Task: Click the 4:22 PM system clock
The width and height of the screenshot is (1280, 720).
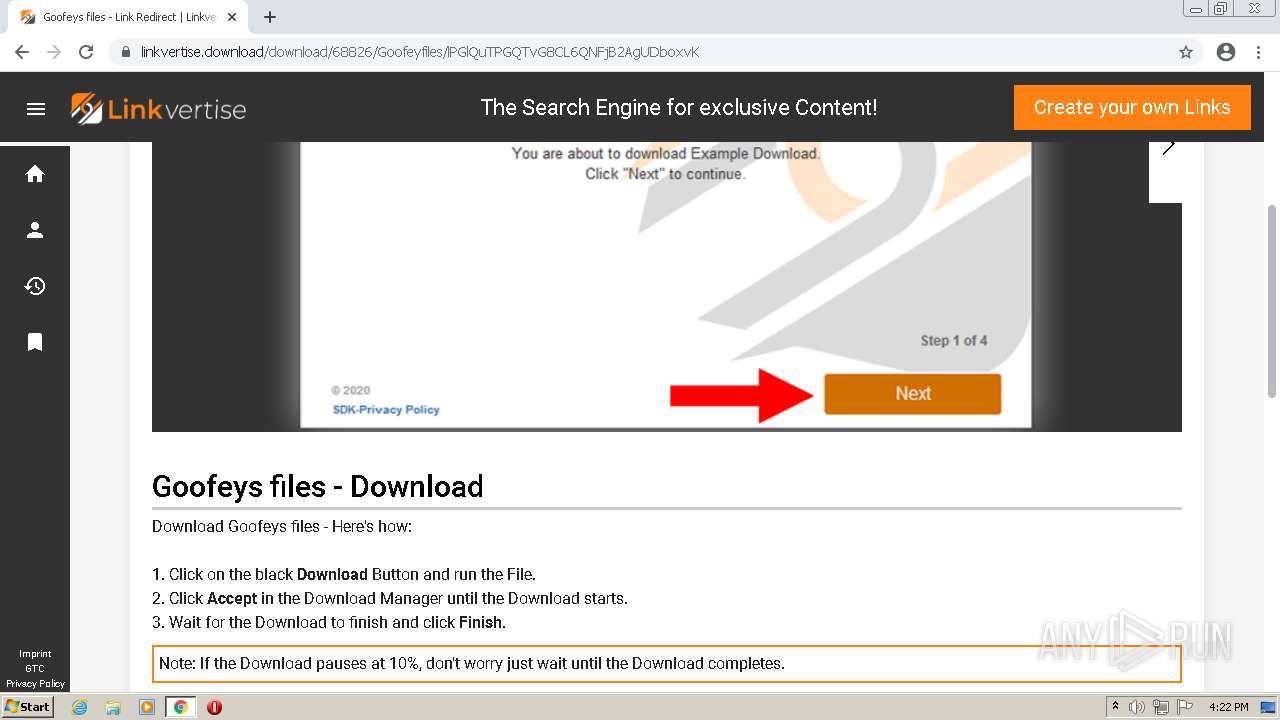Action: coord(1228,707)
